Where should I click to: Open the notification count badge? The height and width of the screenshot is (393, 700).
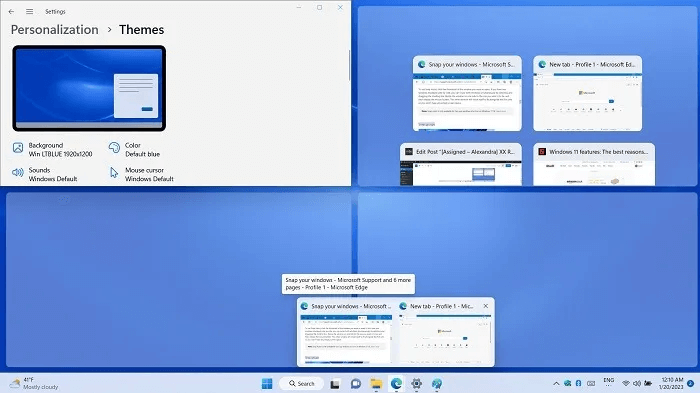coord(691,384)
